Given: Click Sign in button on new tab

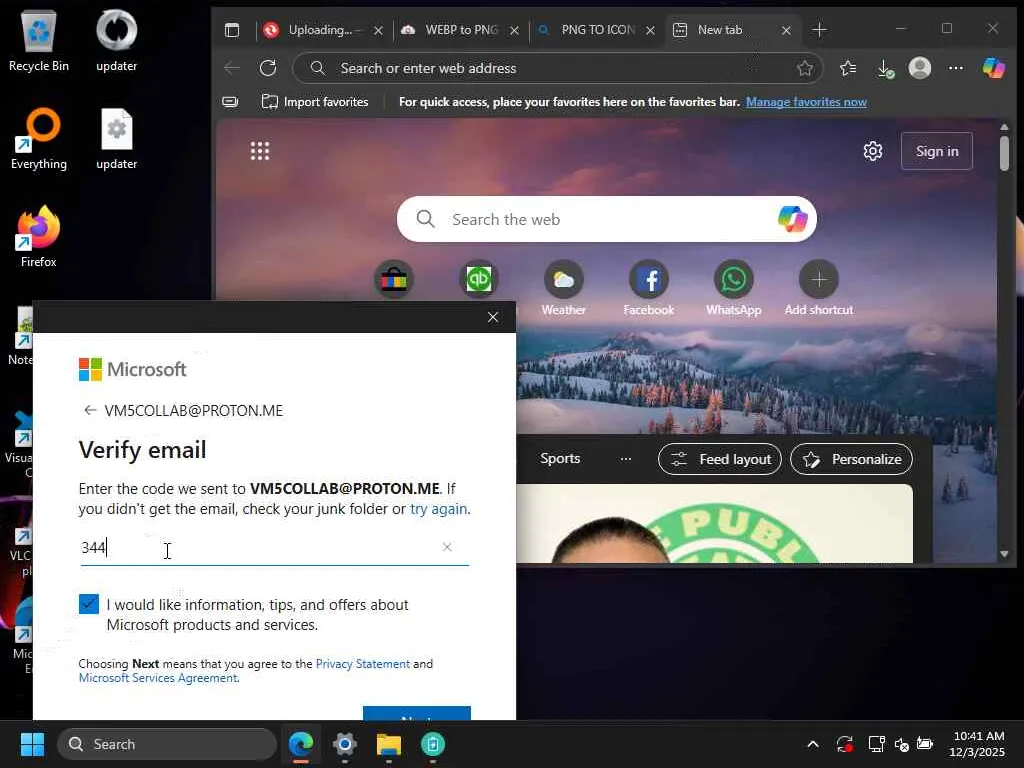Looking at the screenshot, I should [936, 151].
